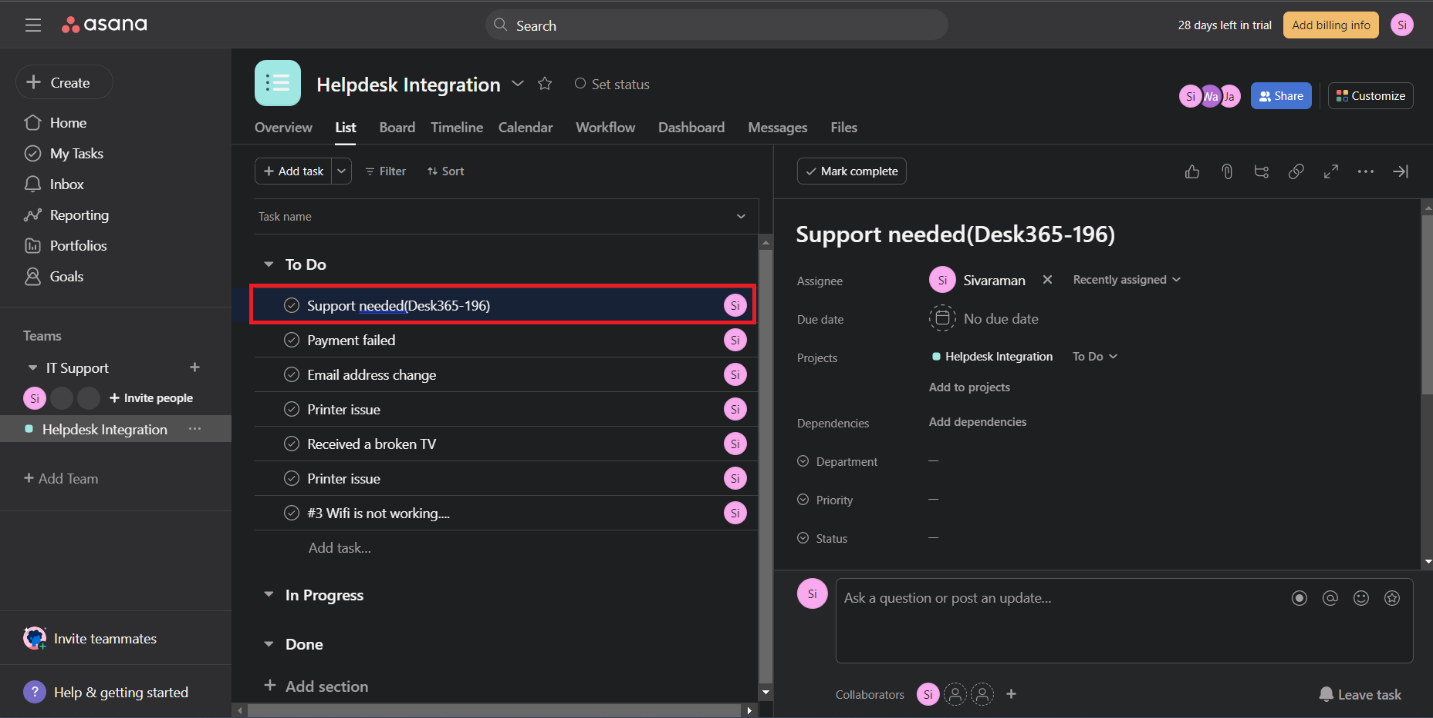
Task: Click the due date calendar icon
Action: (x=942, y=319)
